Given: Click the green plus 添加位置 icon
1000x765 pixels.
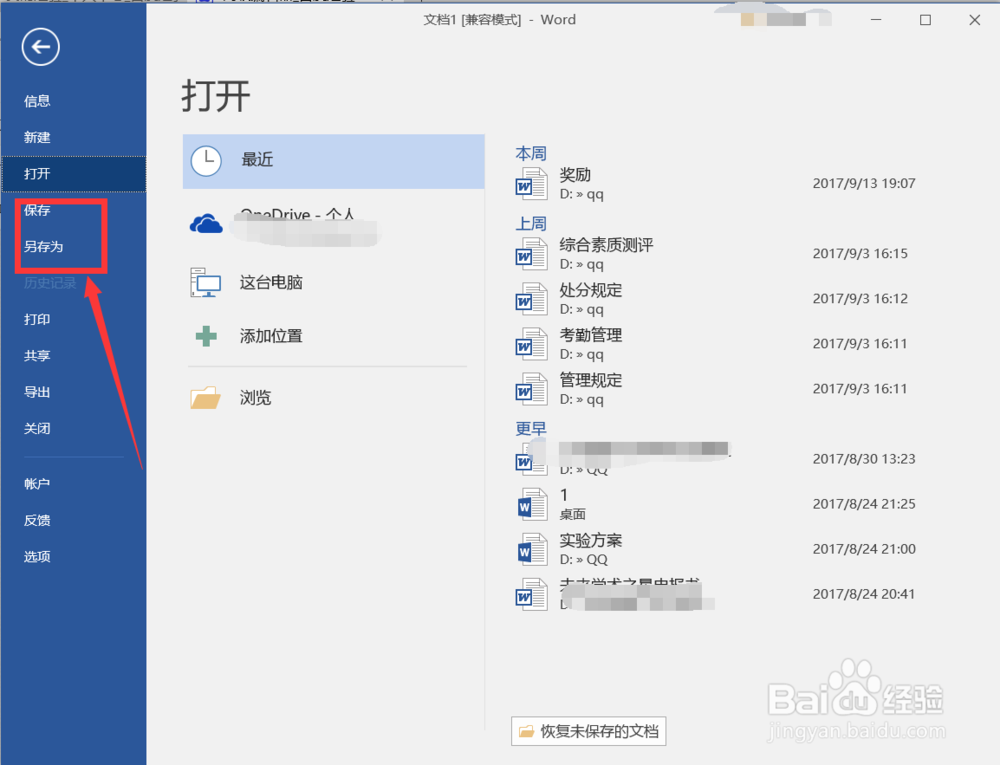Looking at the screenshot, I should pos(206,336).
